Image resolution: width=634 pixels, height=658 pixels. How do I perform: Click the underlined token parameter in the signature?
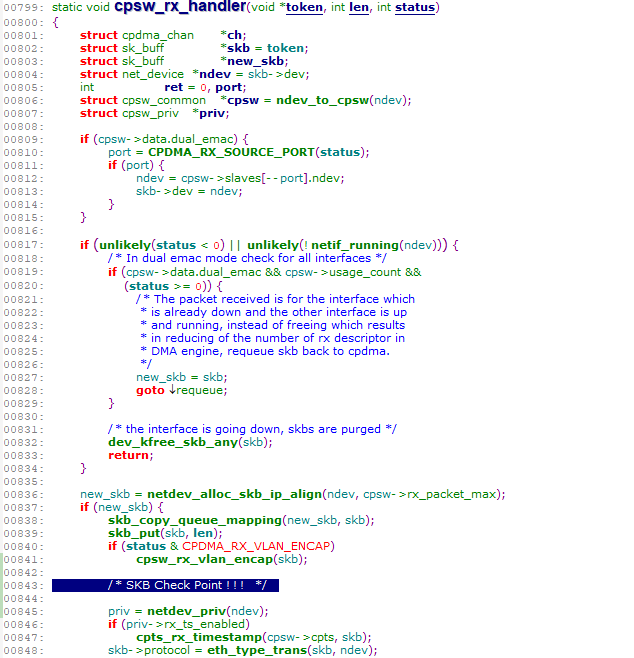tap(304, 8)
